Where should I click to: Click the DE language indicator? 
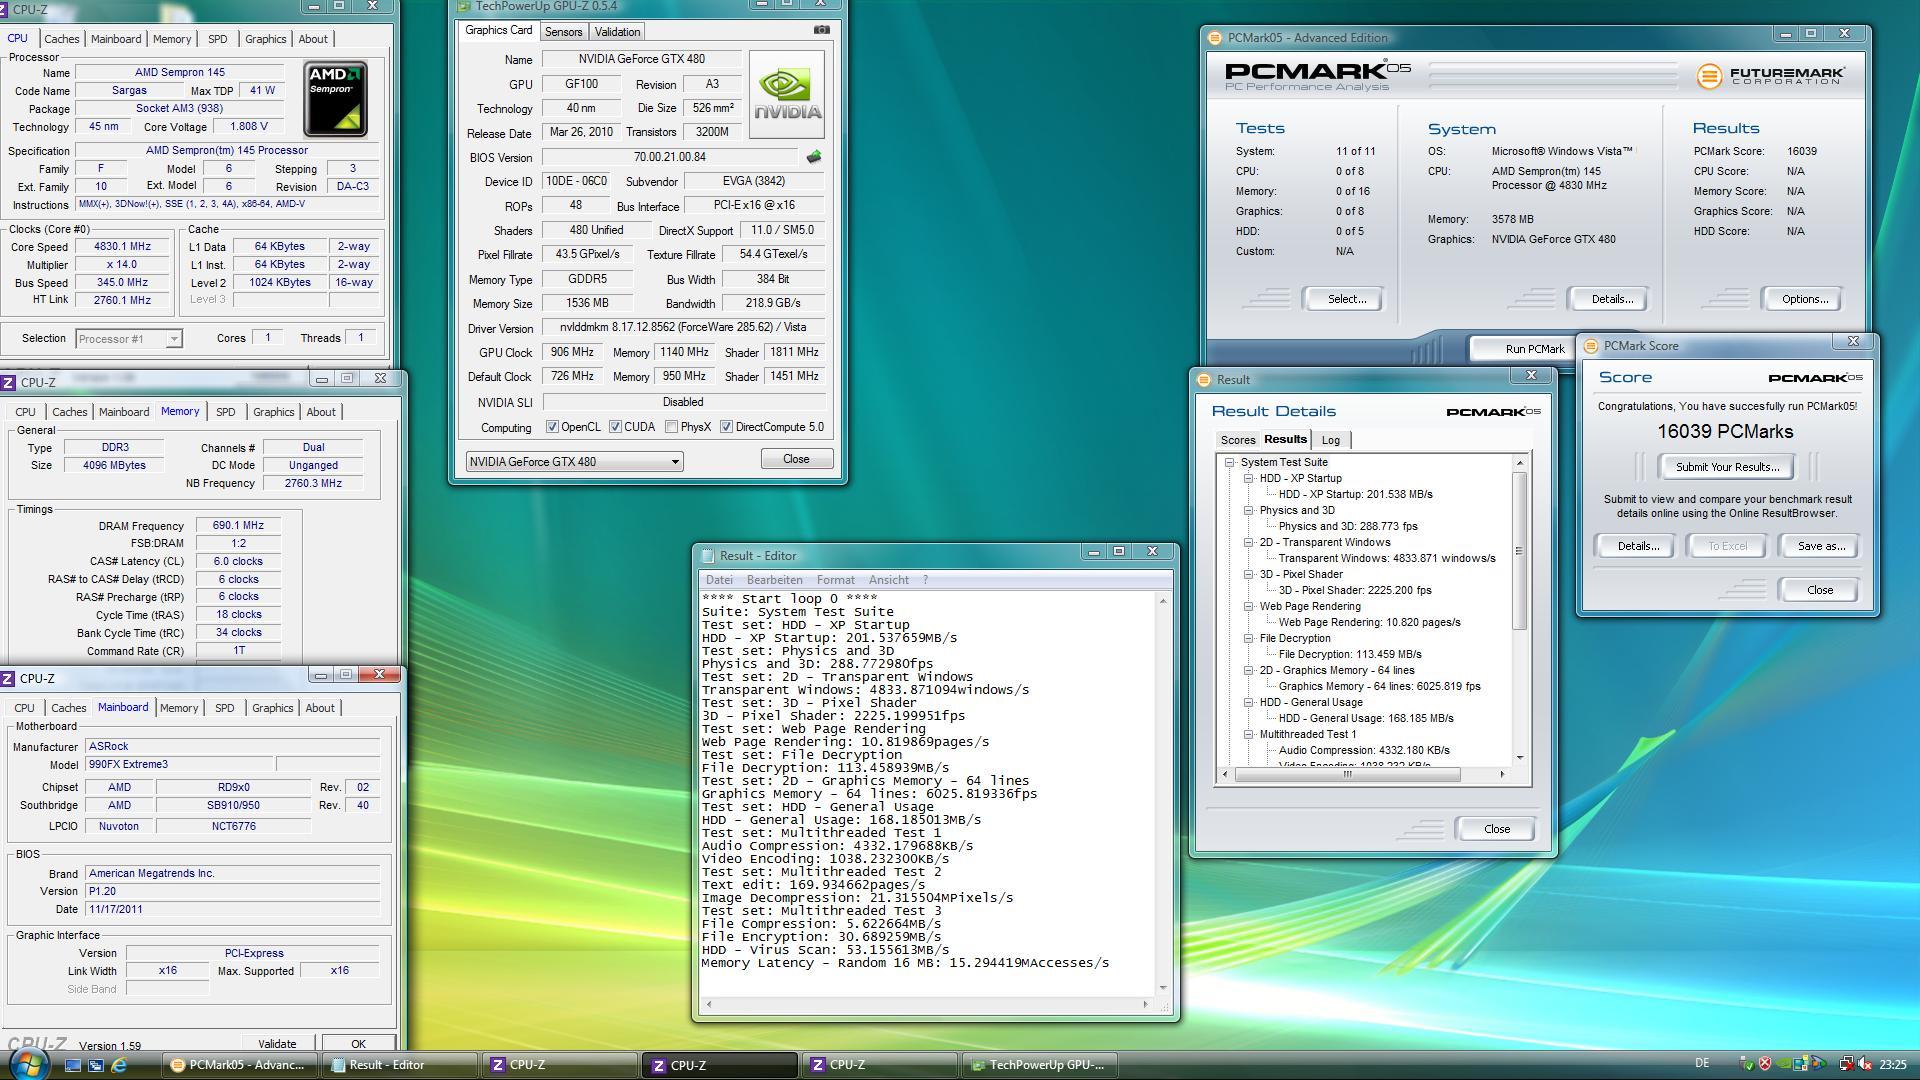(1702, 1063)
